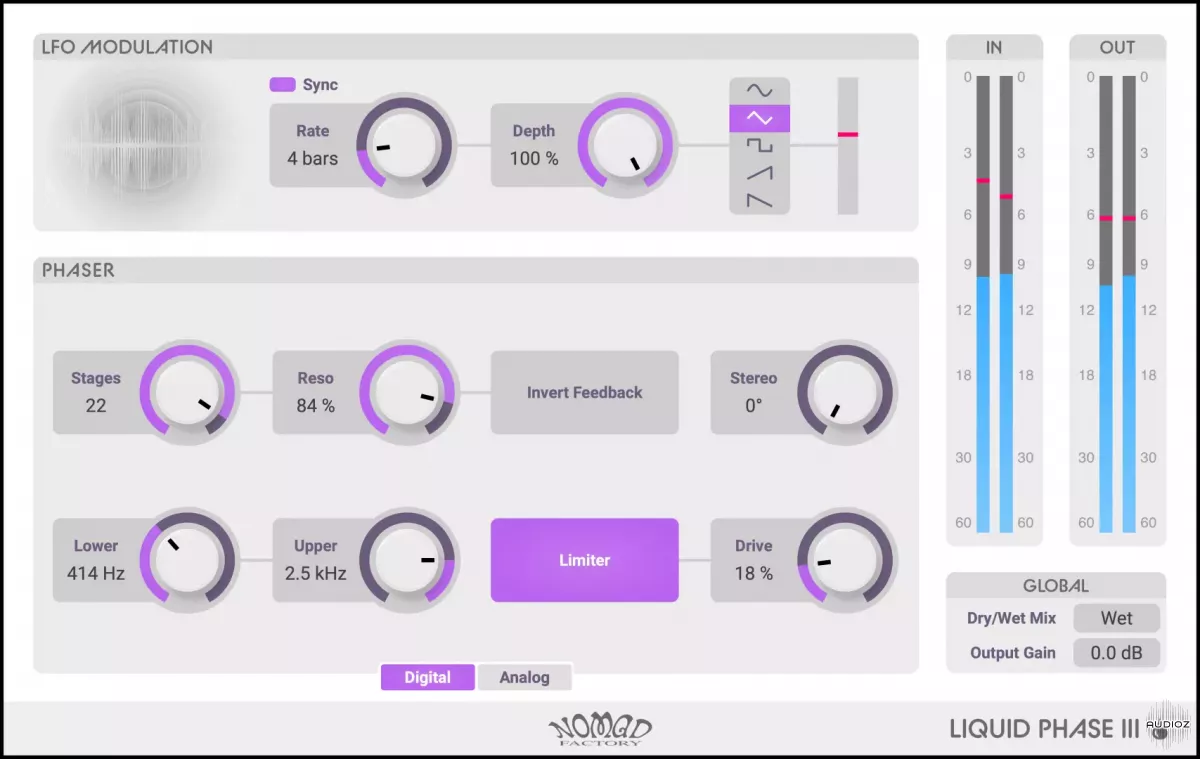Click the Depth knob

tap(626, 145)
